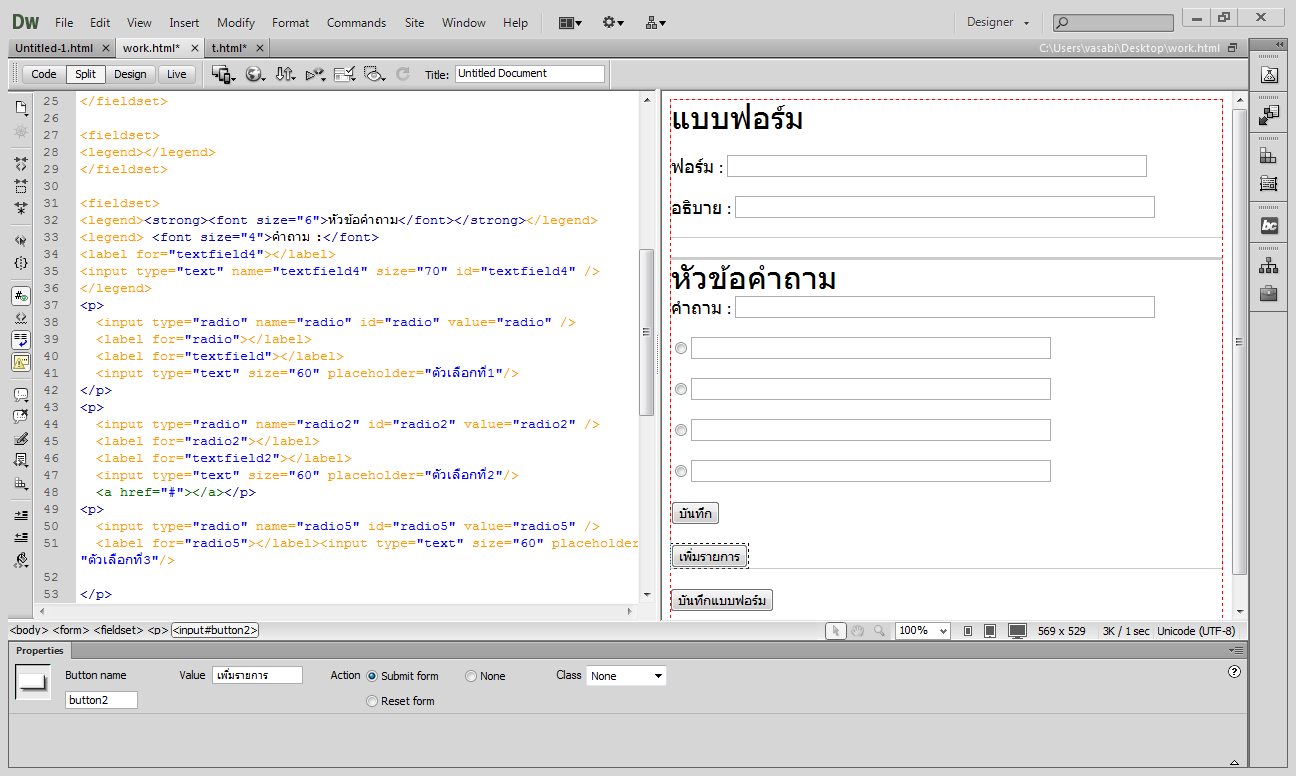Click Remove Comment icon
This screenshot has width=1296, height=776.
21,417
